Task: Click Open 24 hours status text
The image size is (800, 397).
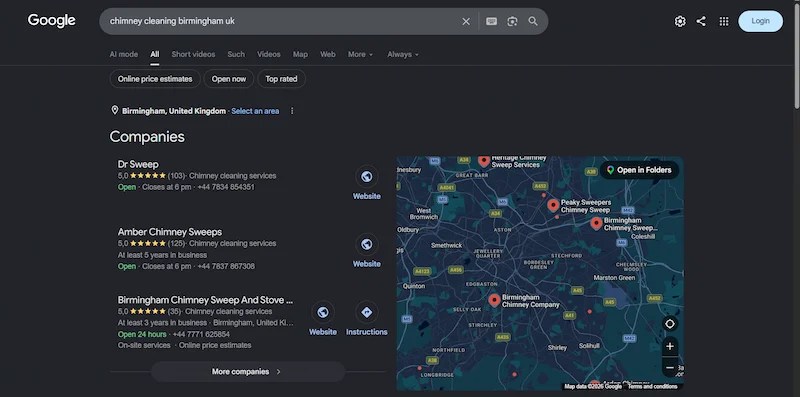Action: click(x=142, y=334)
